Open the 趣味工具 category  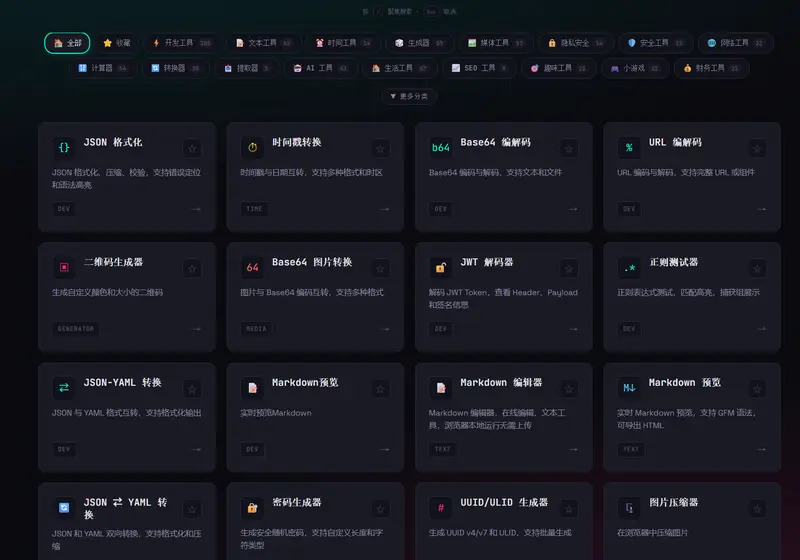click(558, 68)
